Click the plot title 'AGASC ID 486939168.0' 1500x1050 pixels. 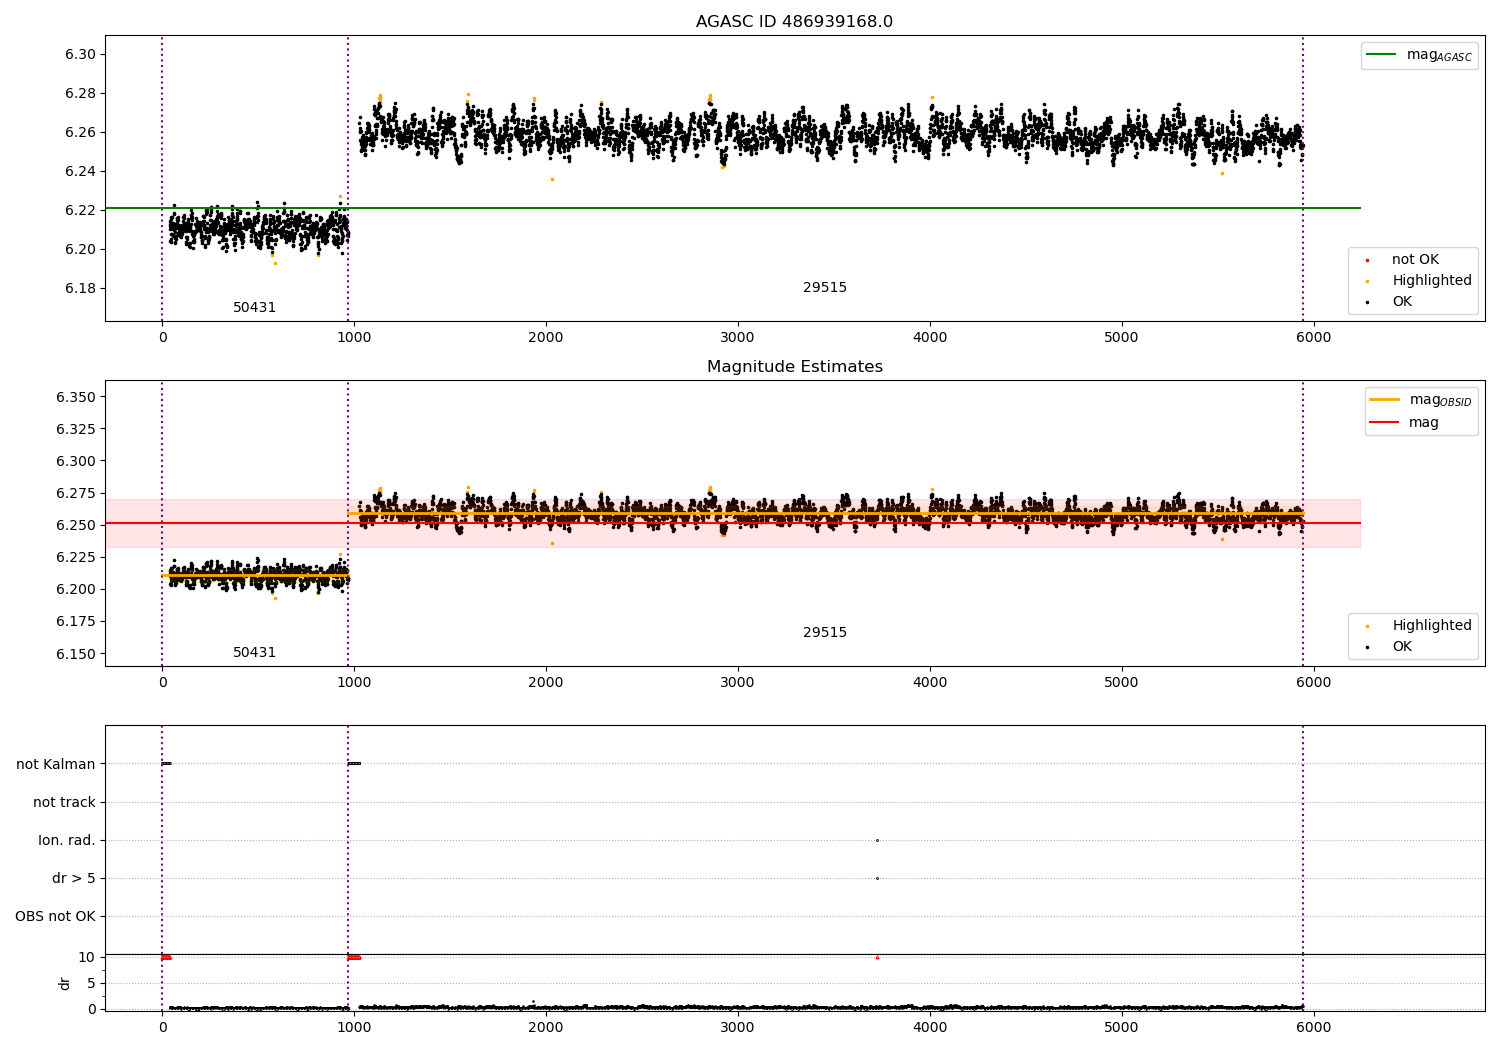[794, 22]
